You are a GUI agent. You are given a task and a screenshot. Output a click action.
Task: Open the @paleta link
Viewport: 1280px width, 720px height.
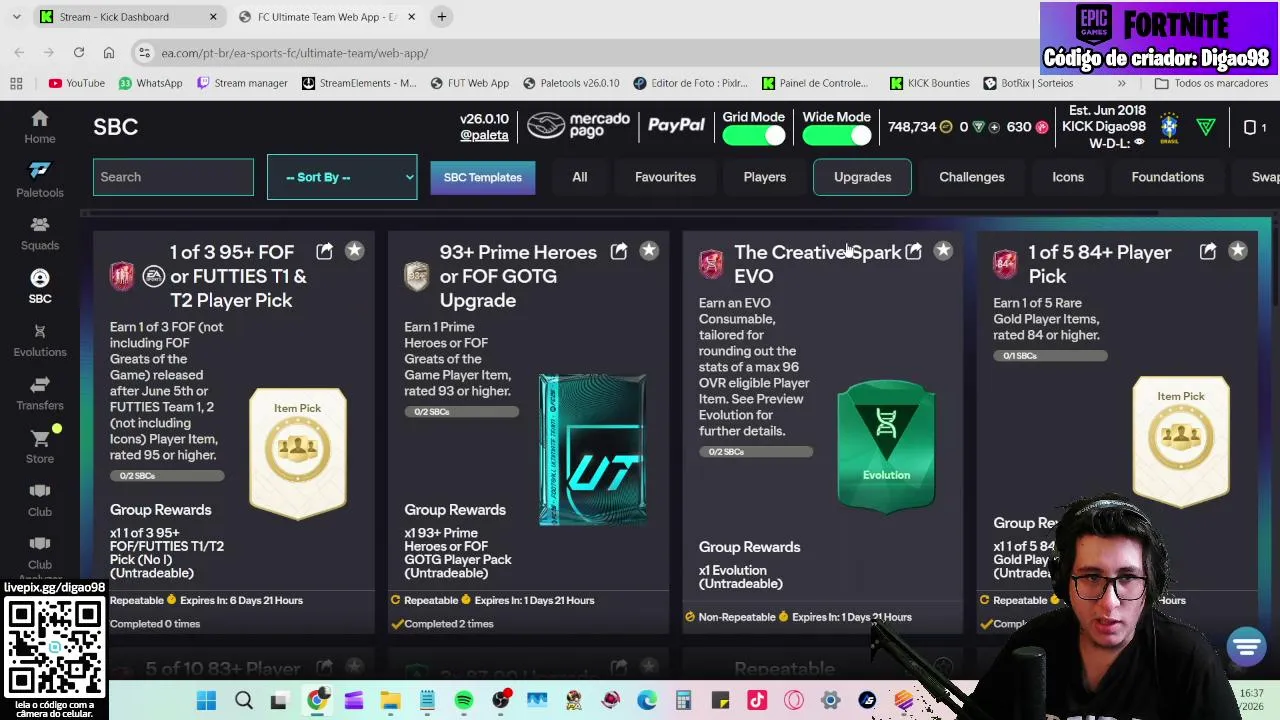pos(484,135)
